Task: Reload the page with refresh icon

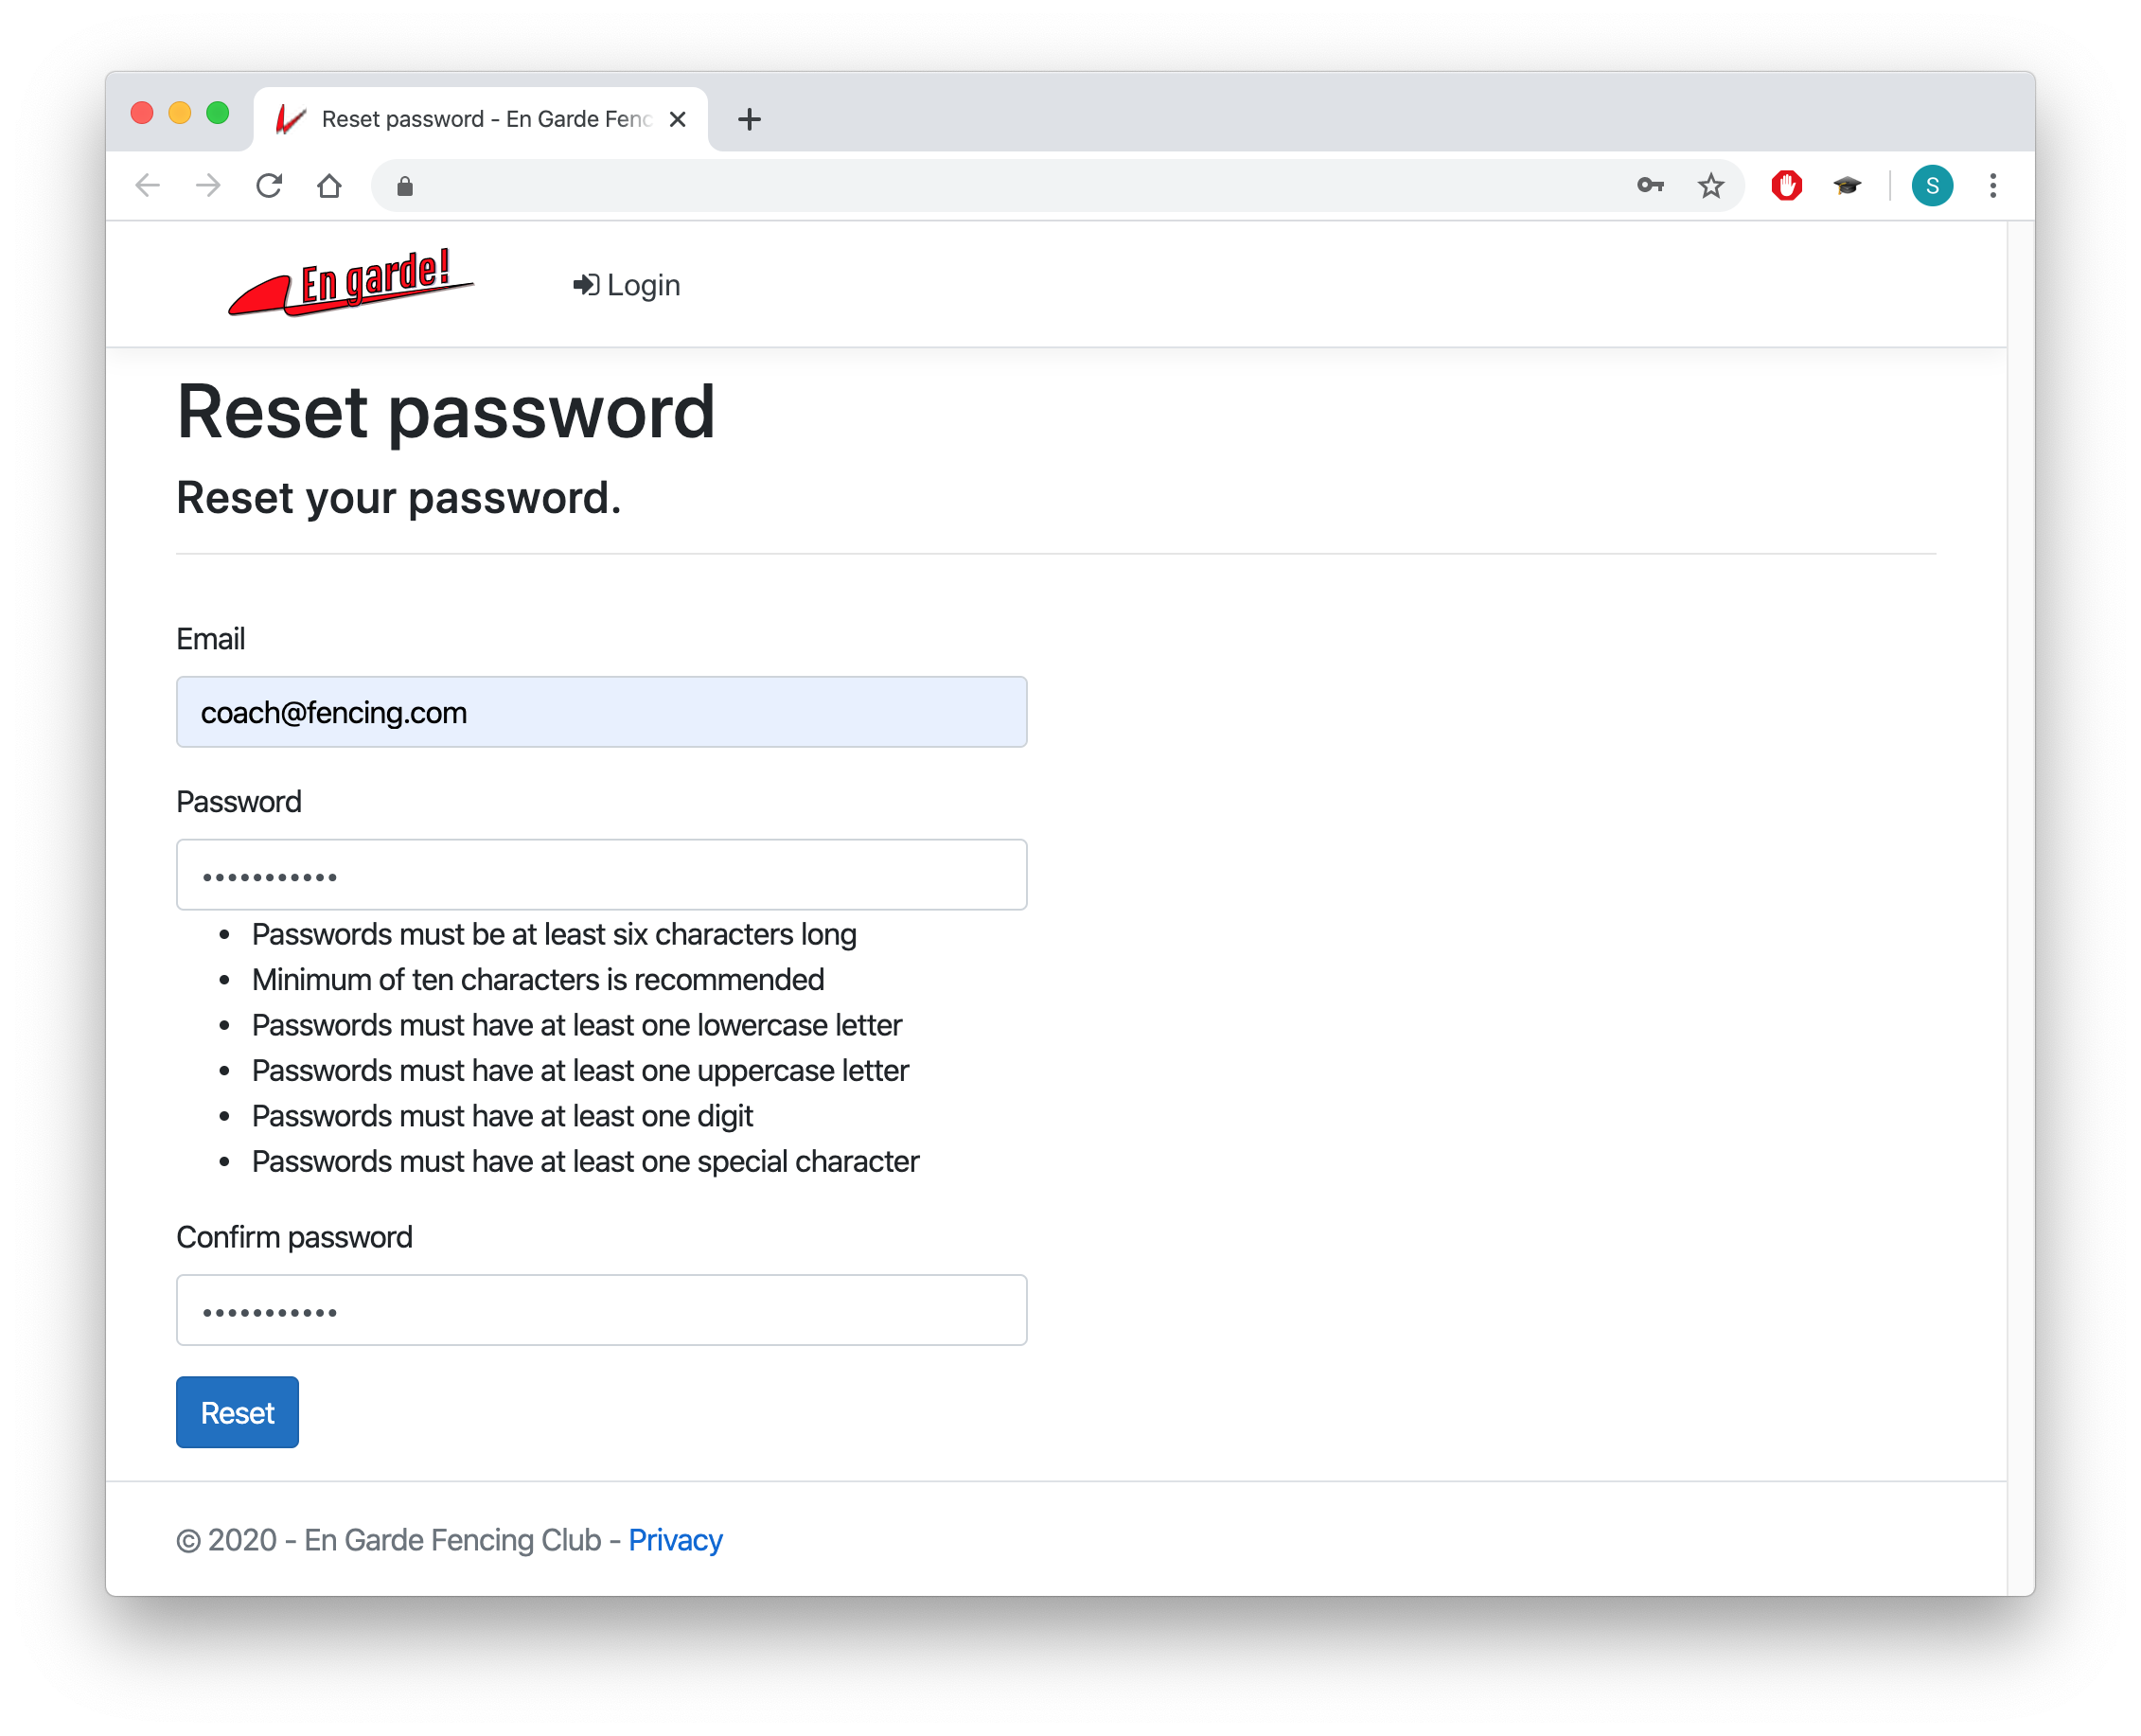Action: pos(269,186)
